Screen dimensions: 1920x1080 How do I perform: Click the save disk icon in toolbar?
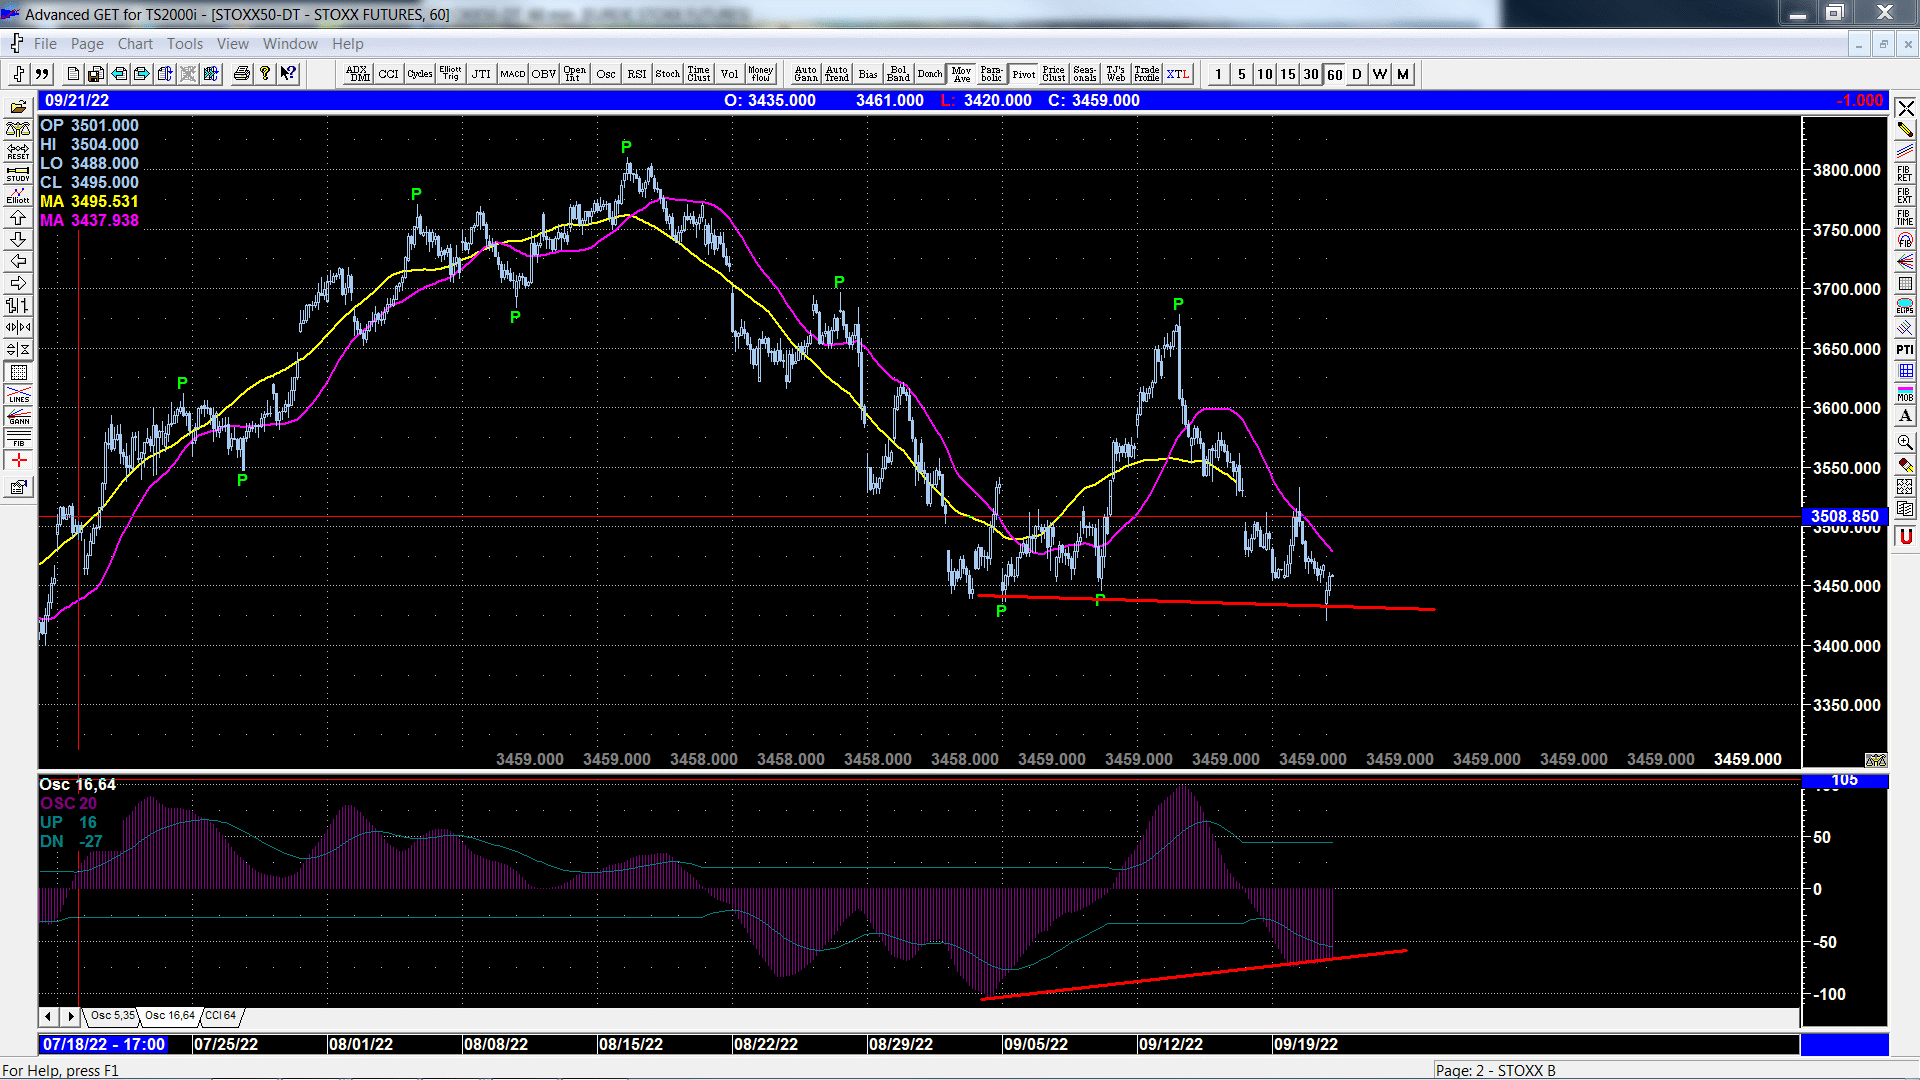[x=96, y=74]
